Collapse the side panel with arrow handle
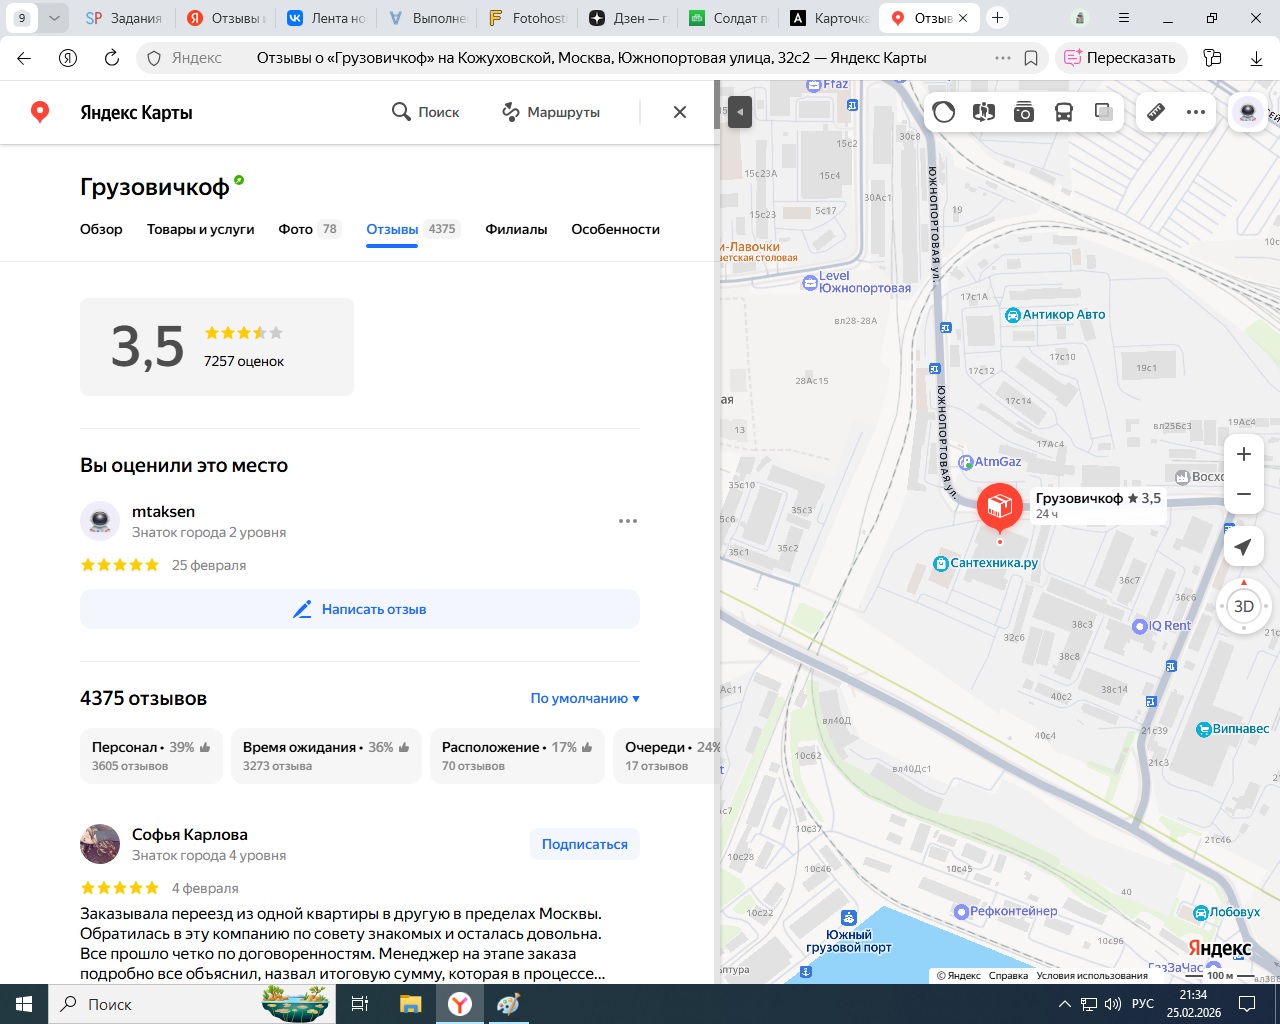Screen dimensions: 1280x1024 [740, 112]
